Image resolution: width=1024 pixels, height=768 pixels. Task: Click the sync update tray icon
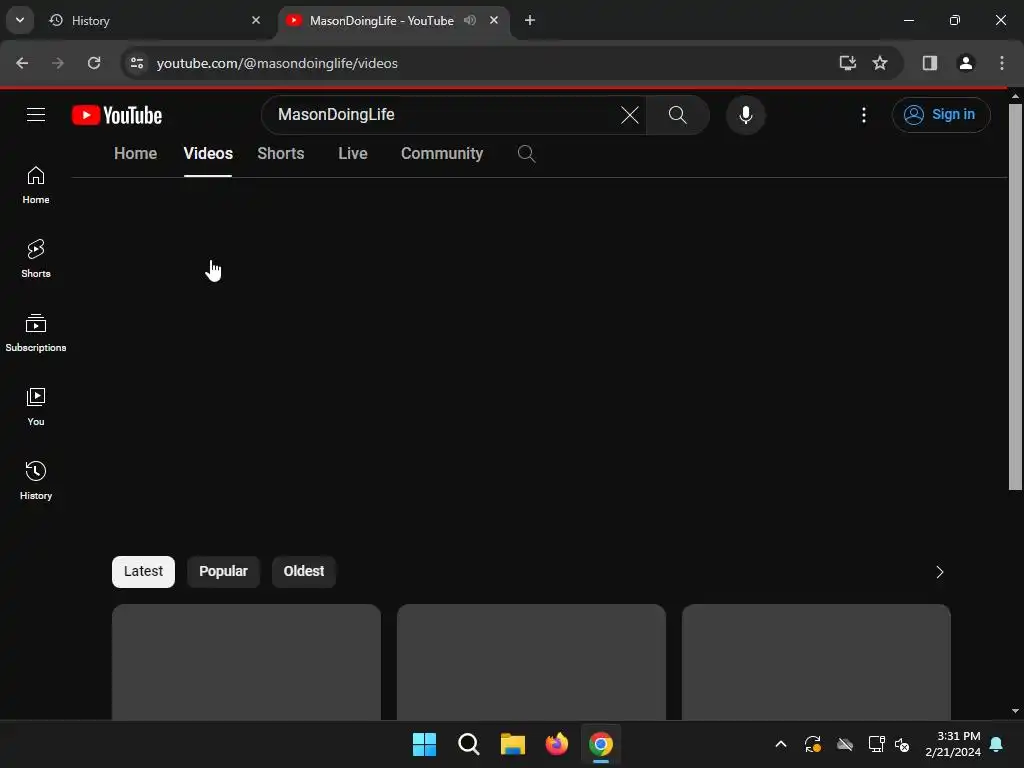point(812,744)
